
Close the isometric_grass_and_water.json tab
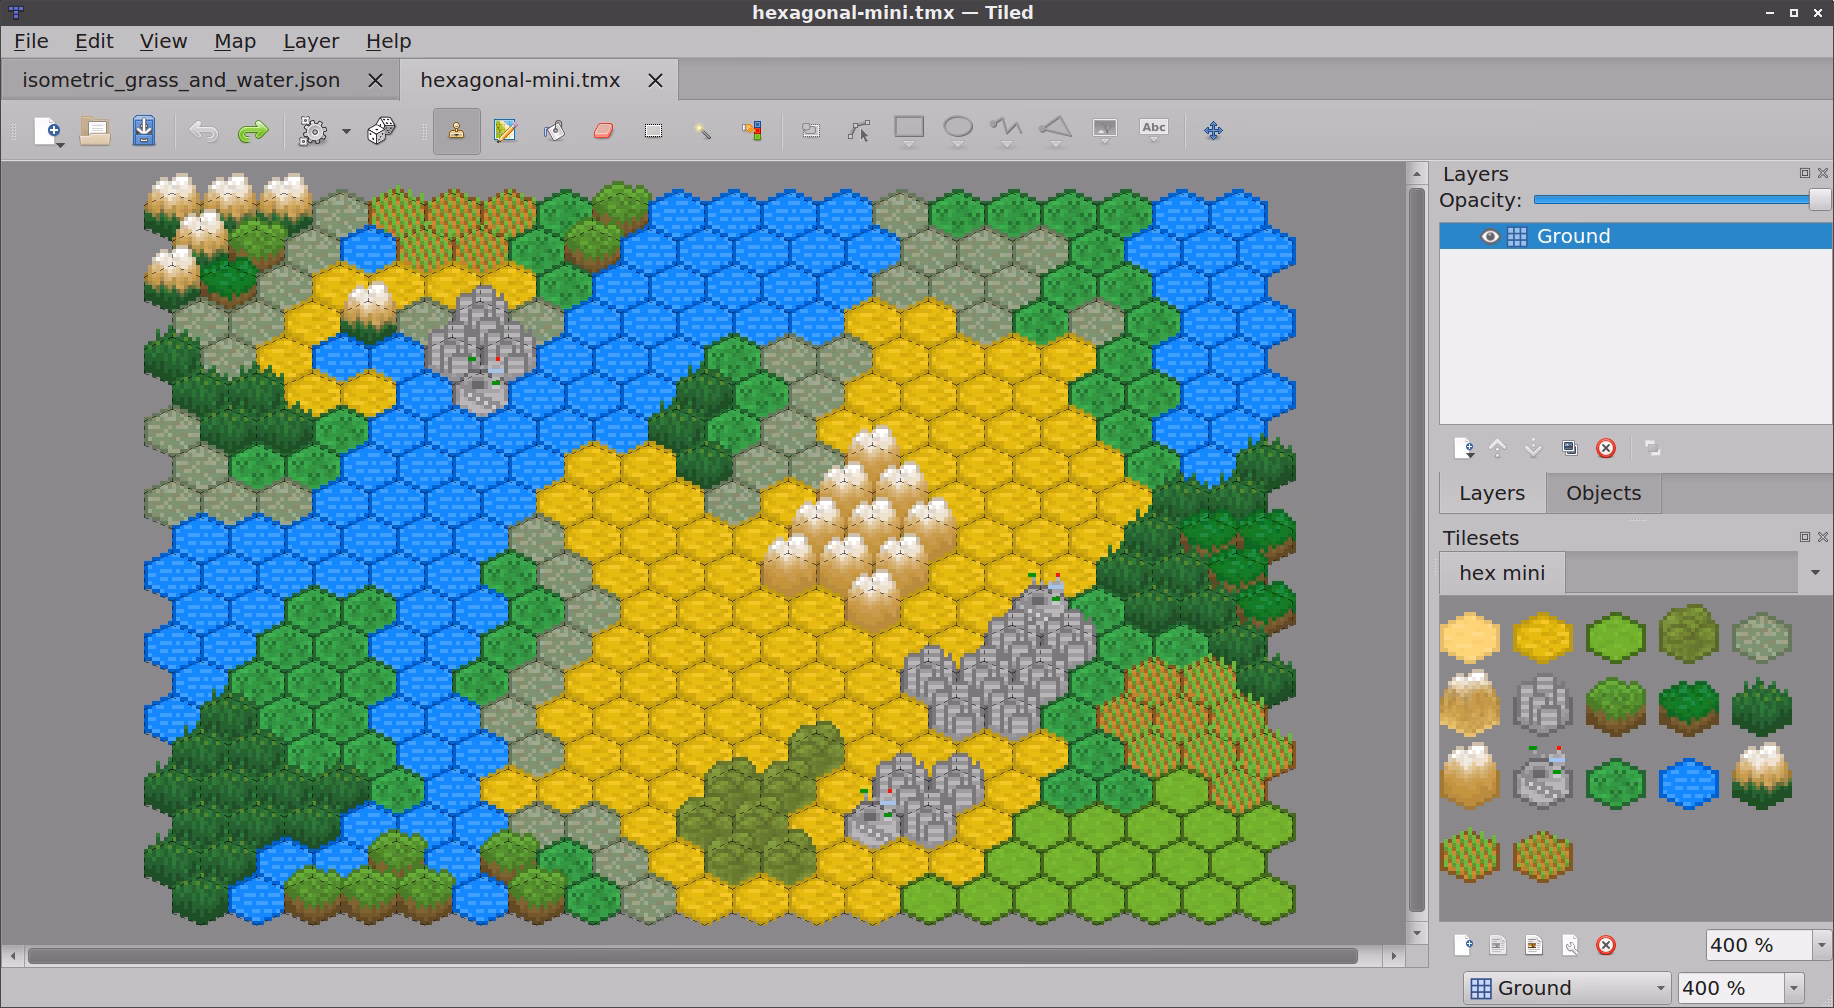coord(376,81)
